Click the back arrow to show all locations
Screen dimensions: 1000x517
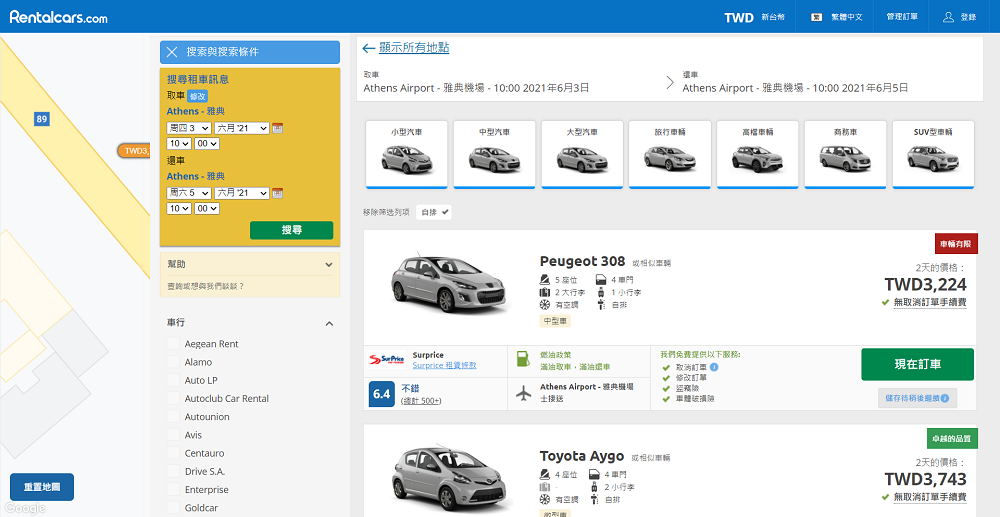(368, 48)
